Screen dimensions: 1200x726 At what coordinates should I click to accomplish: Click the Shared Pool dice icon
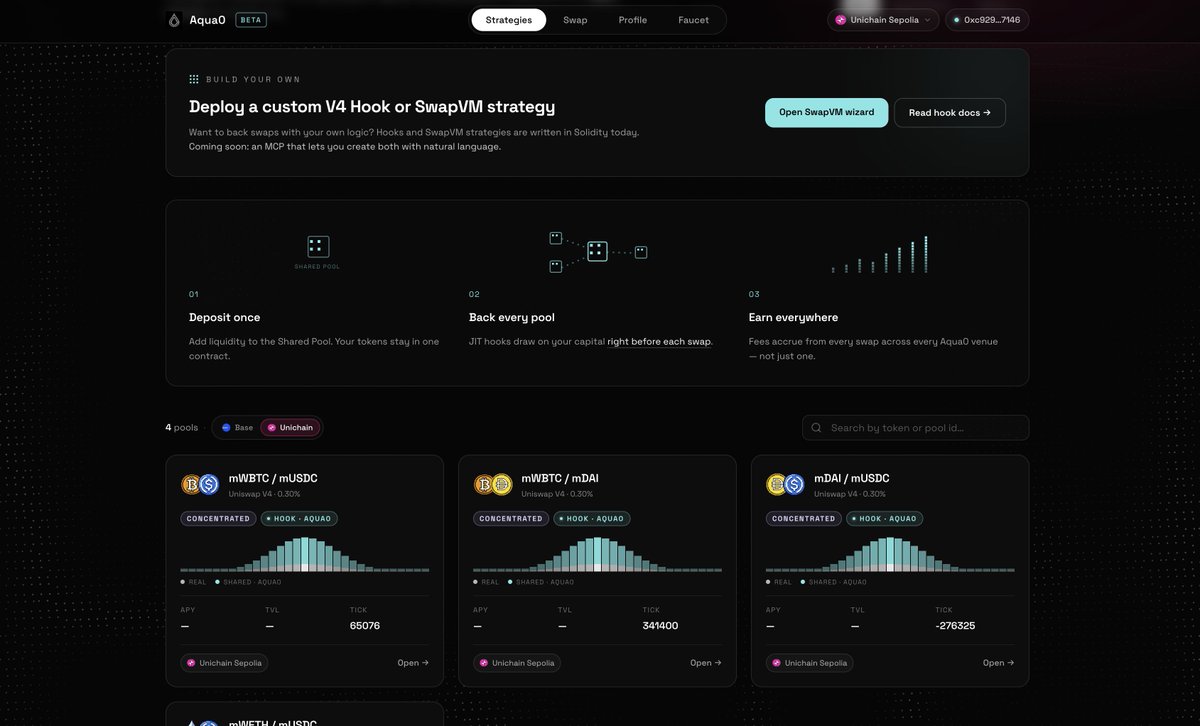click(x=317, y=247)
